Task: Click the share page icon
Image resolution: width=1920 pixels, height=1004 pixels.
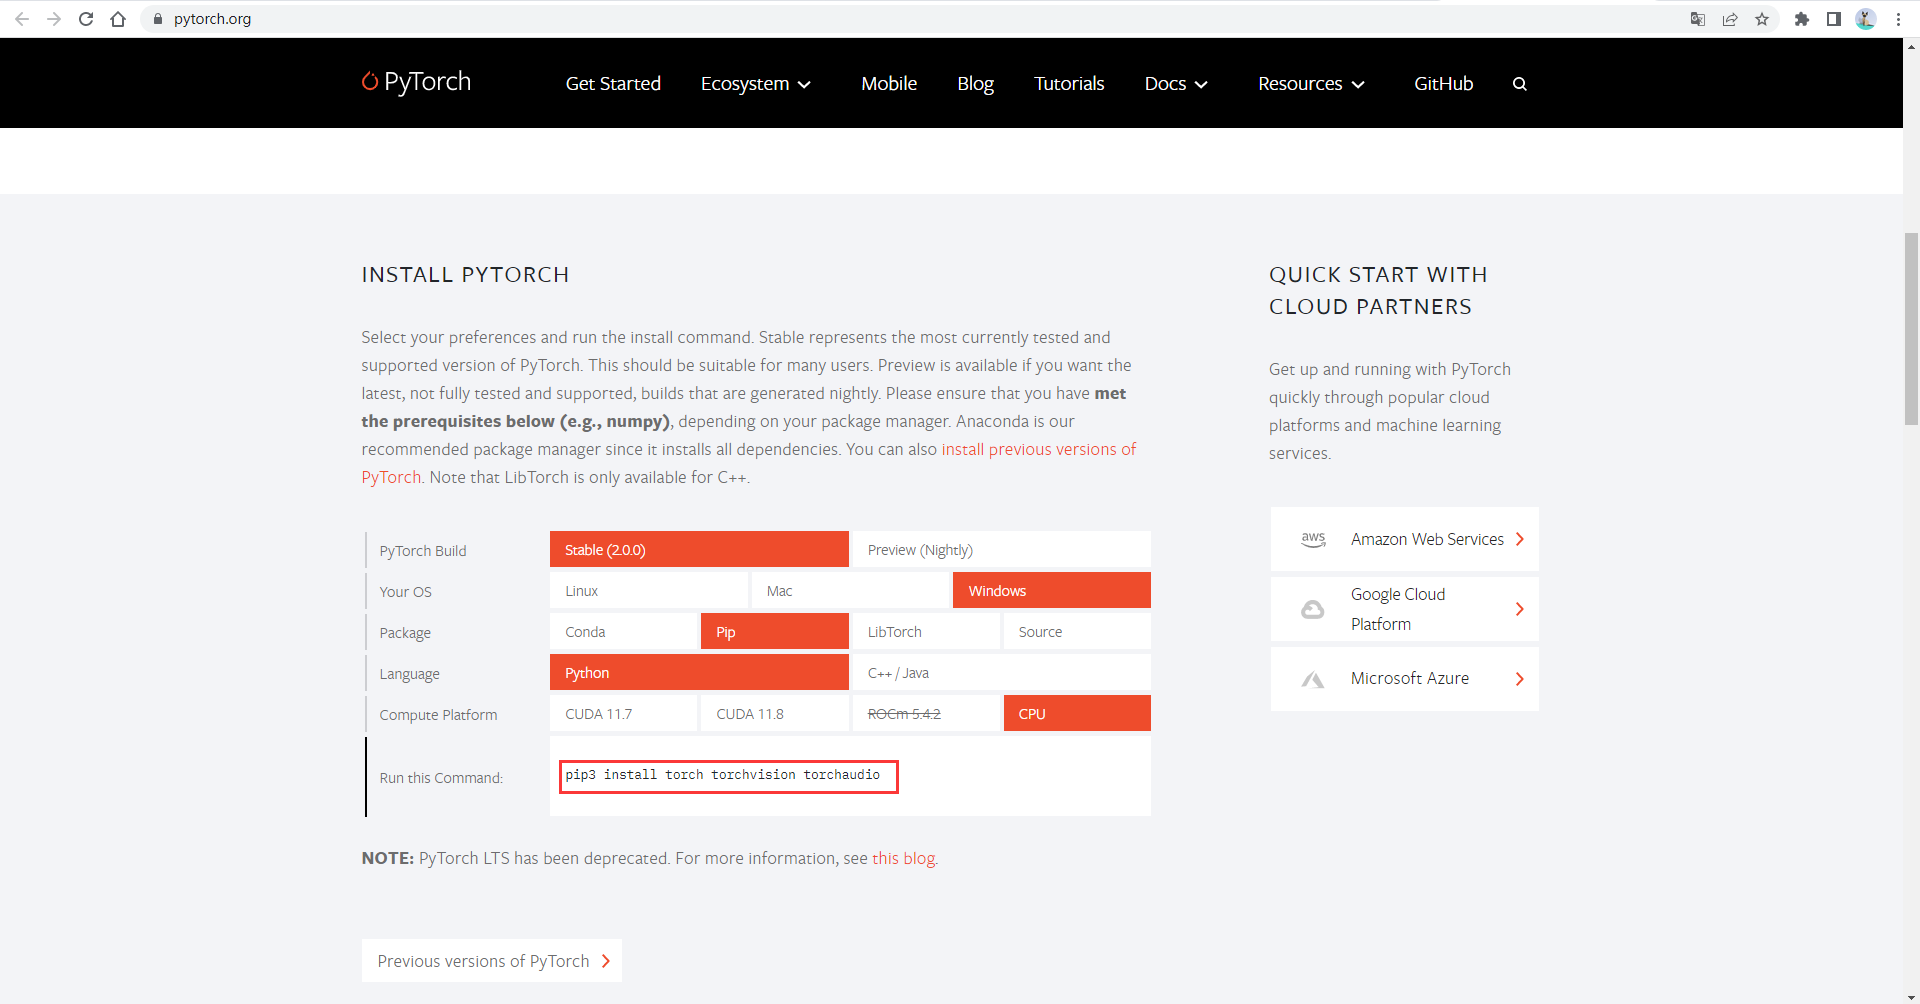Action: tap(1730, 19)
